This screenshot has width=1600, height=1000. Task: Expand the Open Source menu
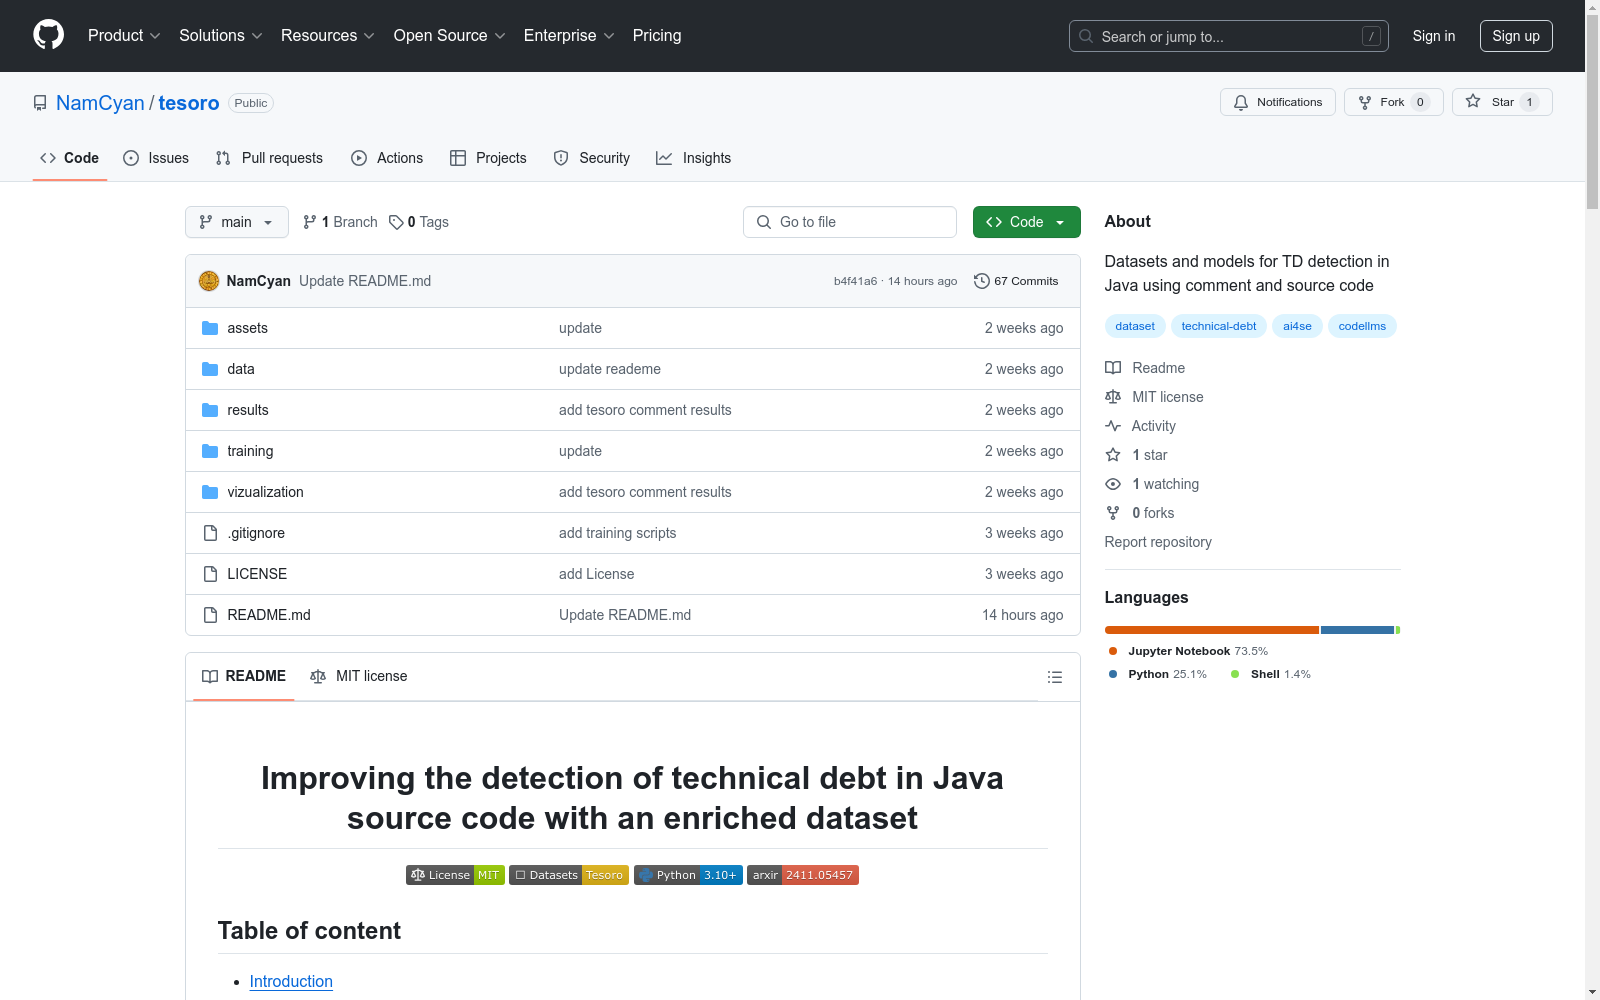450,36
